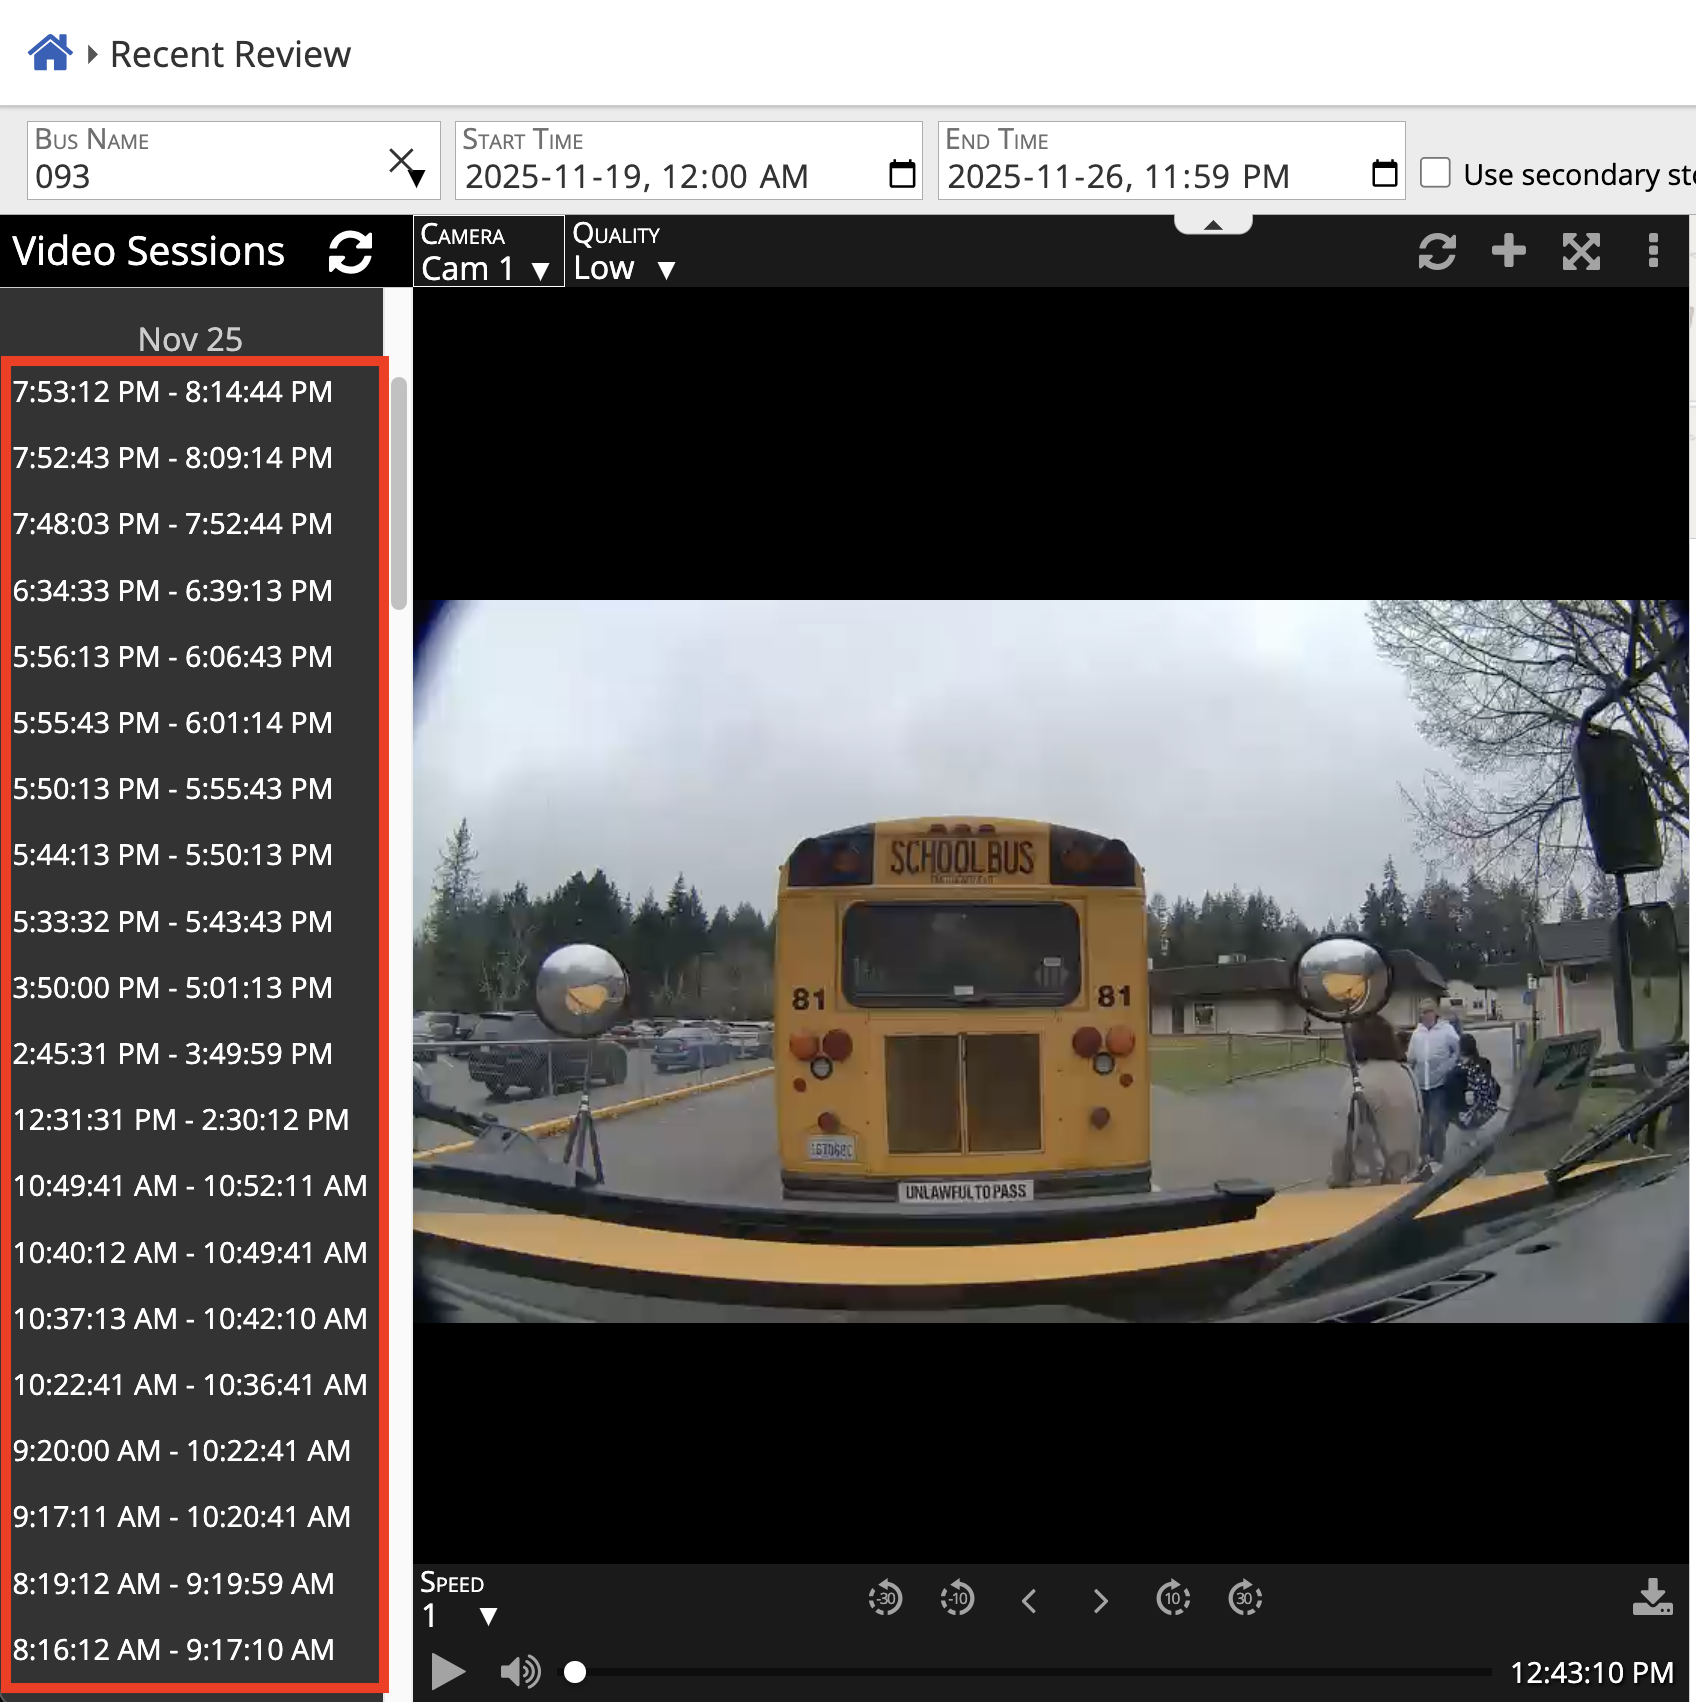This screenshot has width=1696, height=1702.
Task: Select session 5:56:13 PM - 6:06:43 PM
Action: click(173, 656)
